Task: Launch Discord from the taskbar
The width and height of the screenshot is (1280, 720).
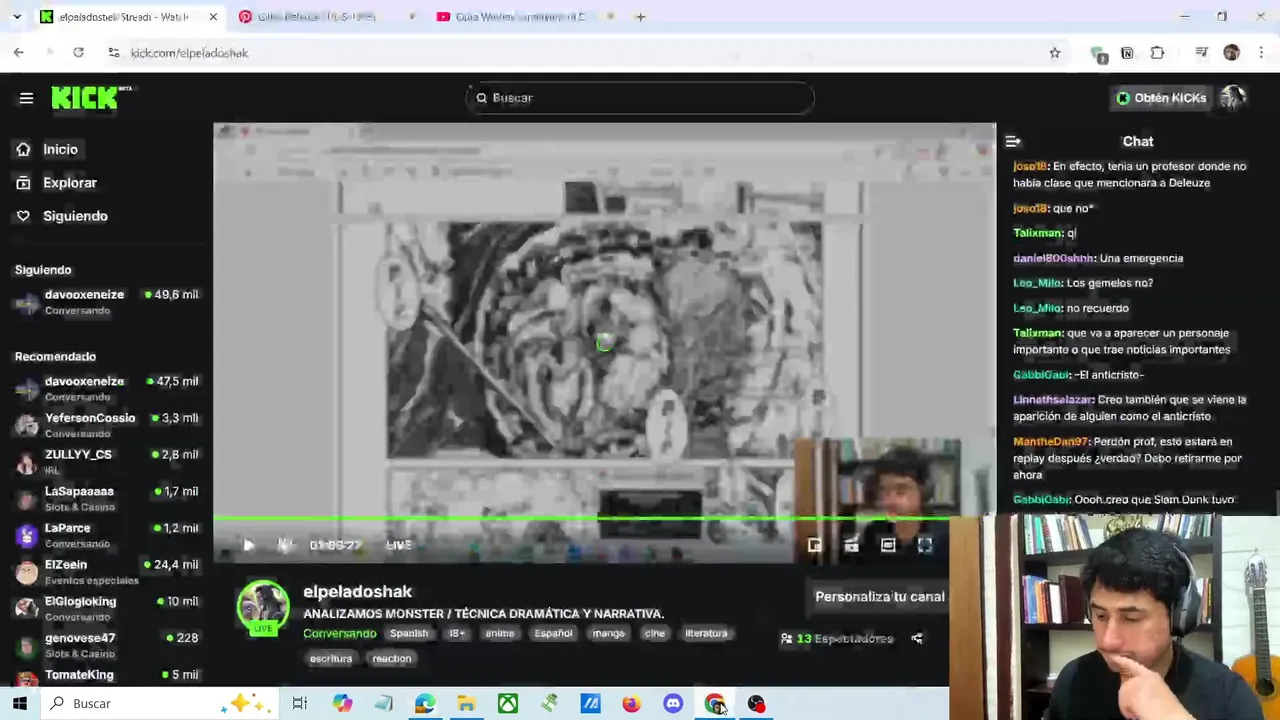Action: [673, 704]
